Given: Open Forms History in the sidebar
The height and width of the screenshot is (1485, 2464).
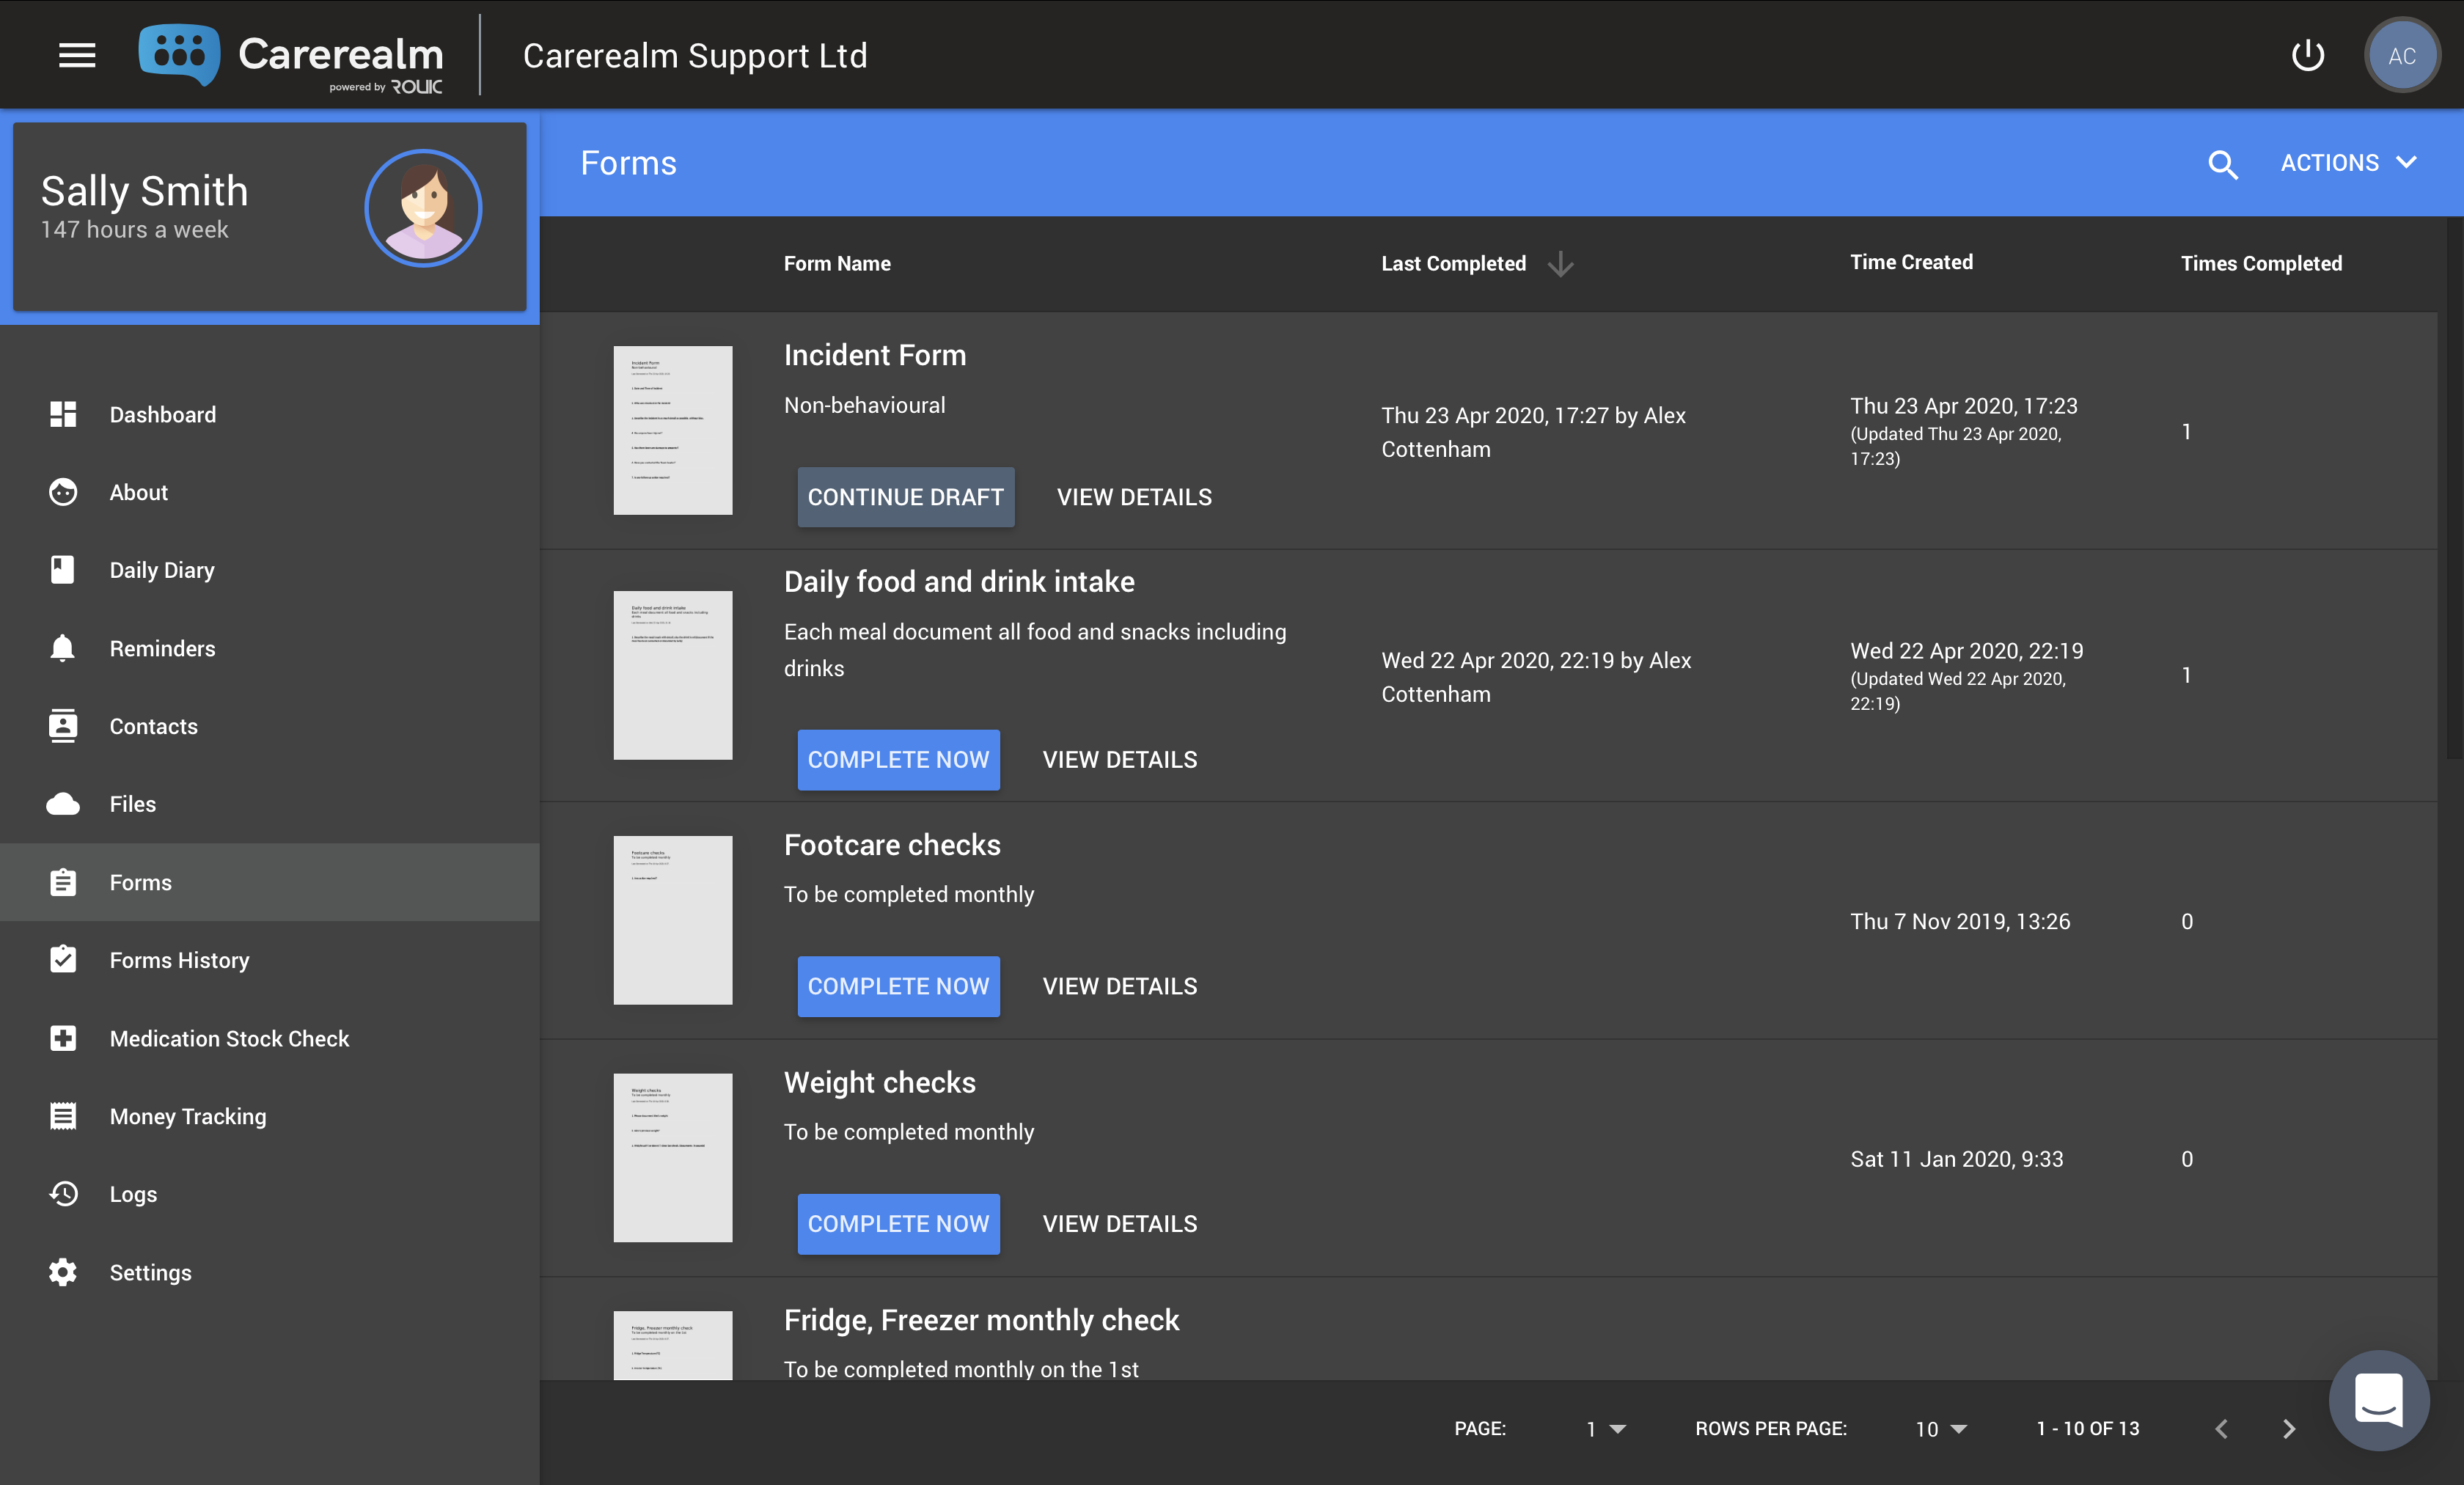Looking at the screenshot, I should click(x=270, y=960).
